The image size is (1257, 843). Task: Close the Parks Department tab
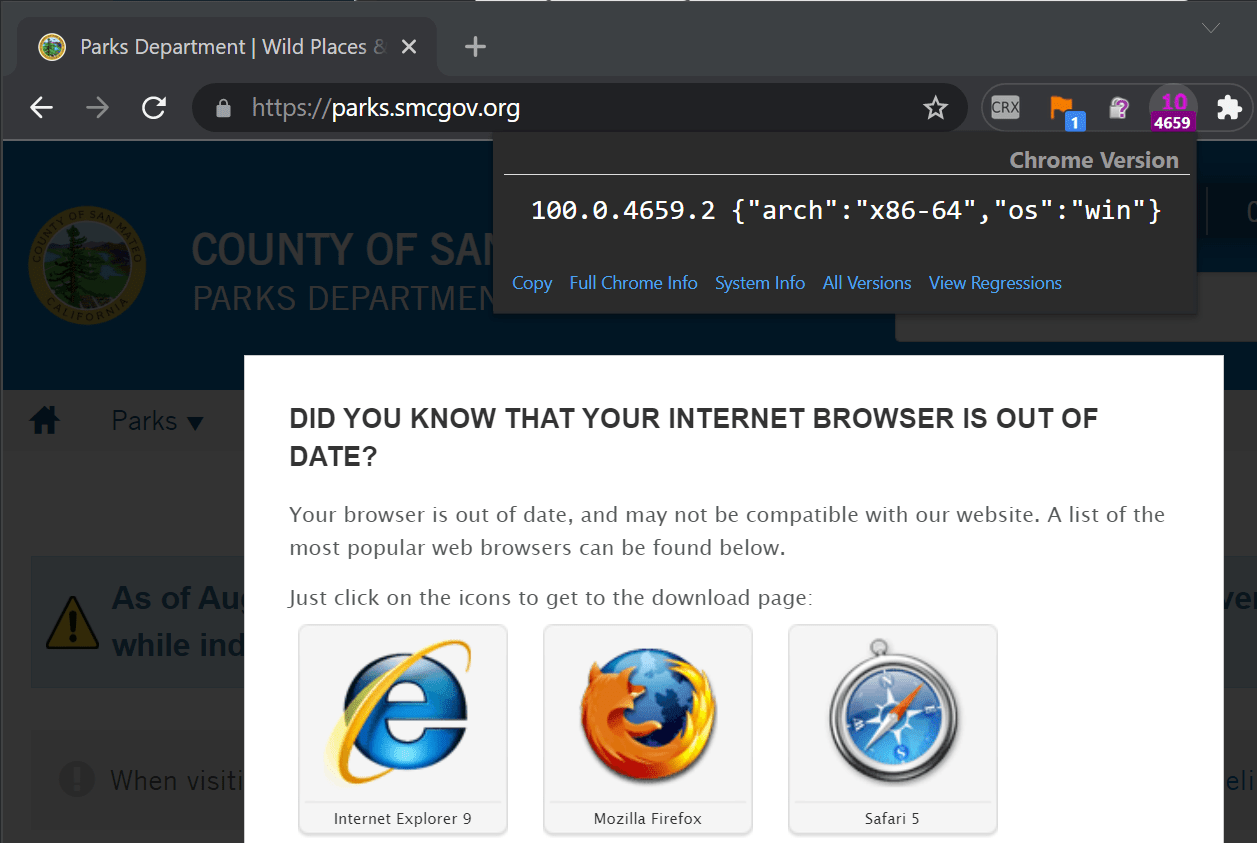(409, 47)
